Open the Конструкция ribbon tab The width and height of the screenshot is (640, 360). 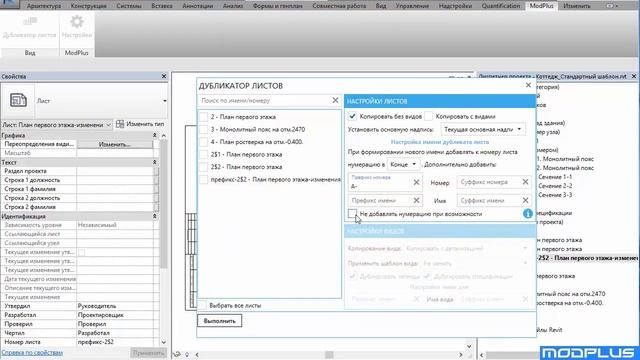pyautogui.click(x=88, y=6)
